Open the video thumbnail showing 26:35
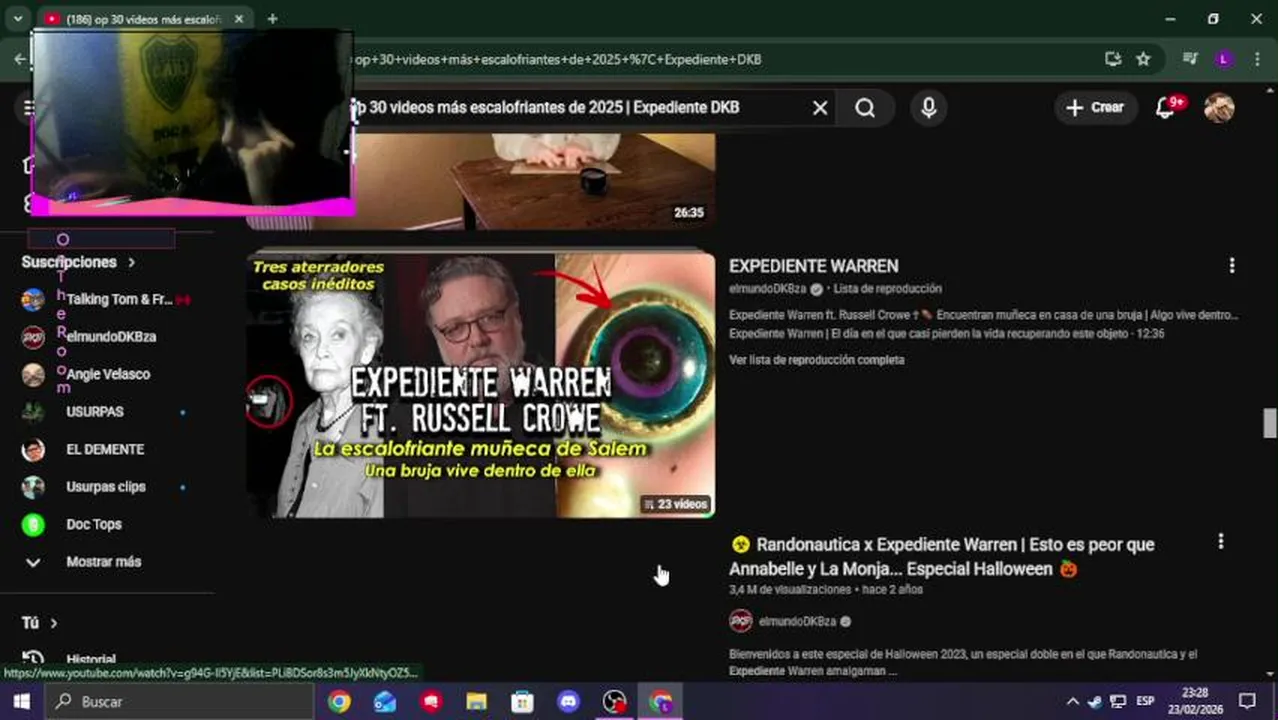The image size is (1278, 720). (481, 182)
